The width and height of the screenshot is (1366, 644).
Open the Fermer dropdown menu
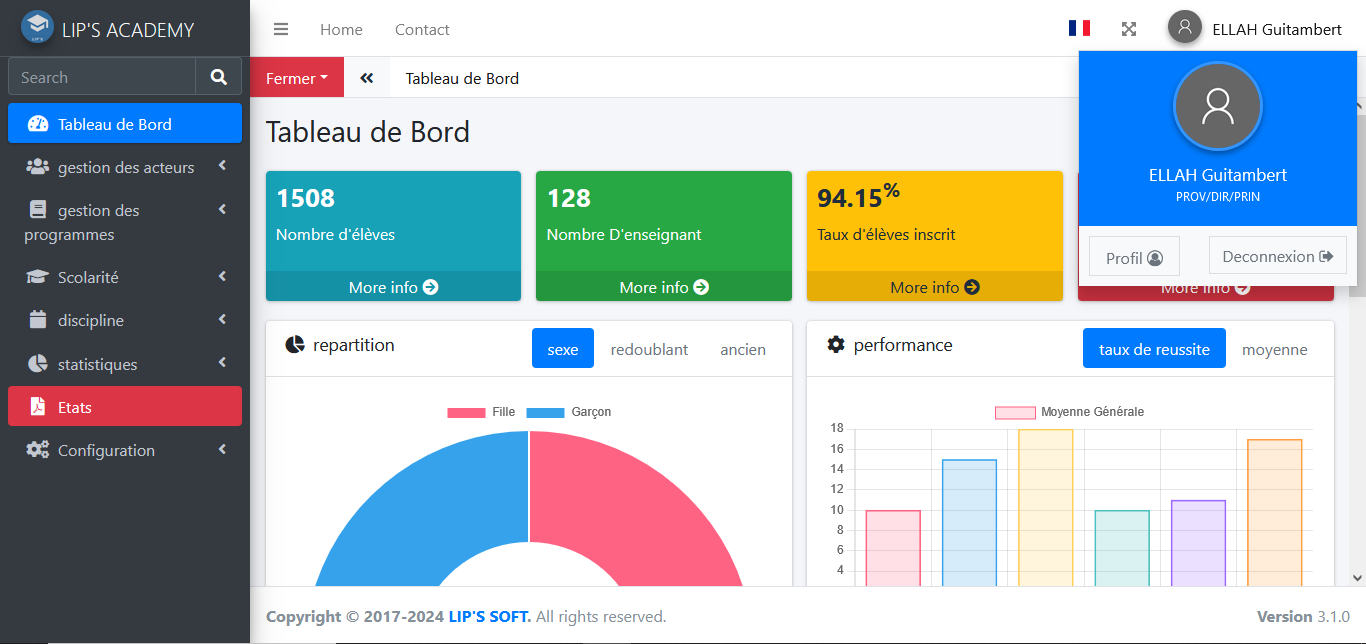coord(297,78)
